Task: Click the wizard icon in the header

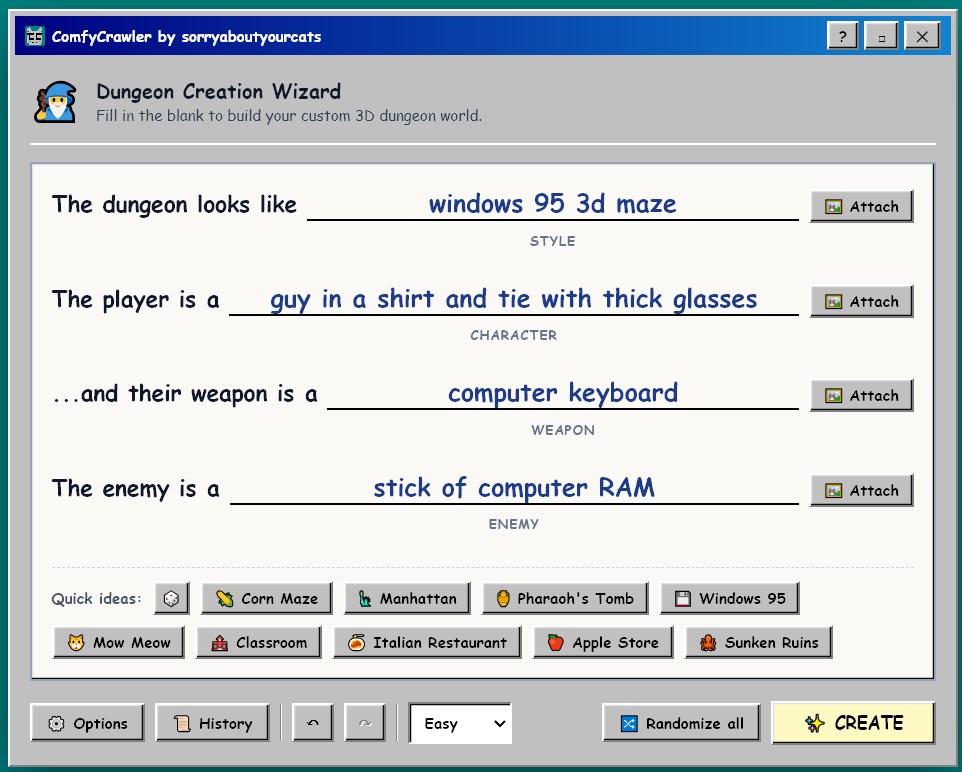Action: (x=56, y=102)
